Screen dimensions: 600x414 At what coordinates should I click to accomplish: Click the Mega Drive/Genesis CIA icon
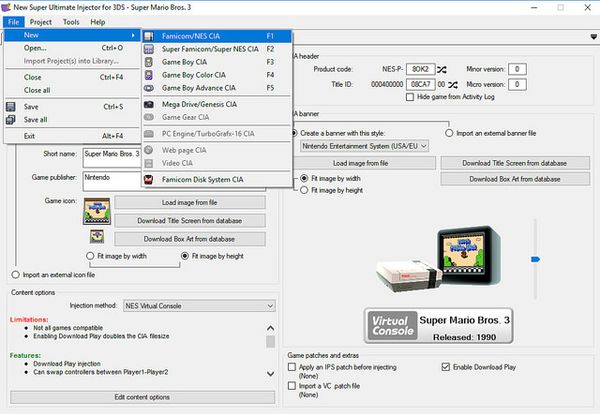click(x=149, y=104)
